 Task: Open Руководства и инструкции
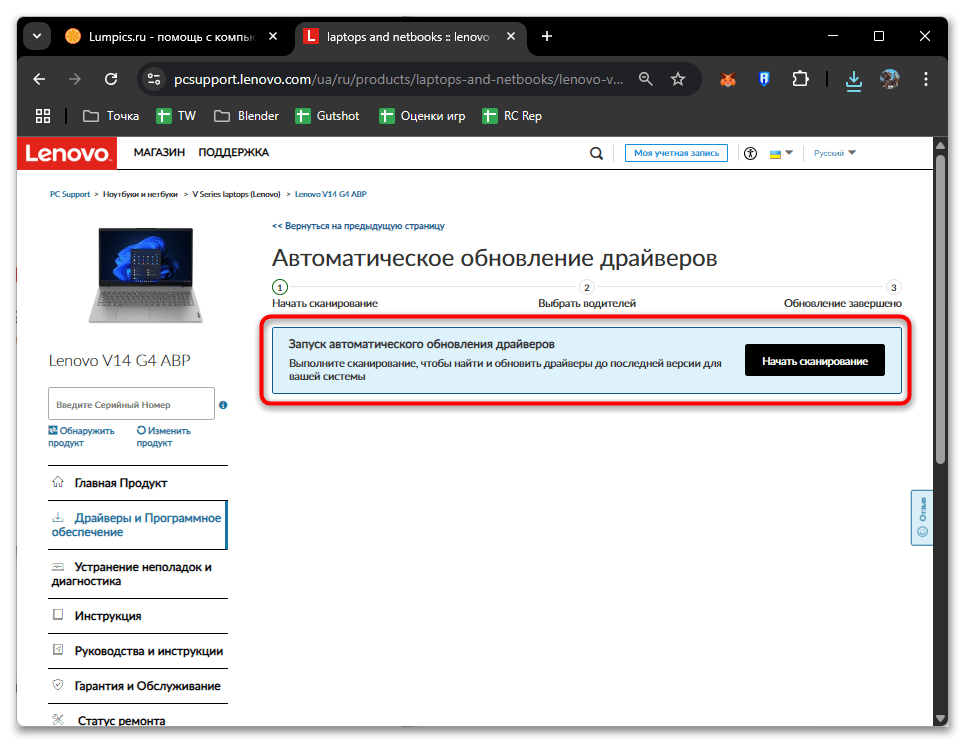tap(138, 651)
